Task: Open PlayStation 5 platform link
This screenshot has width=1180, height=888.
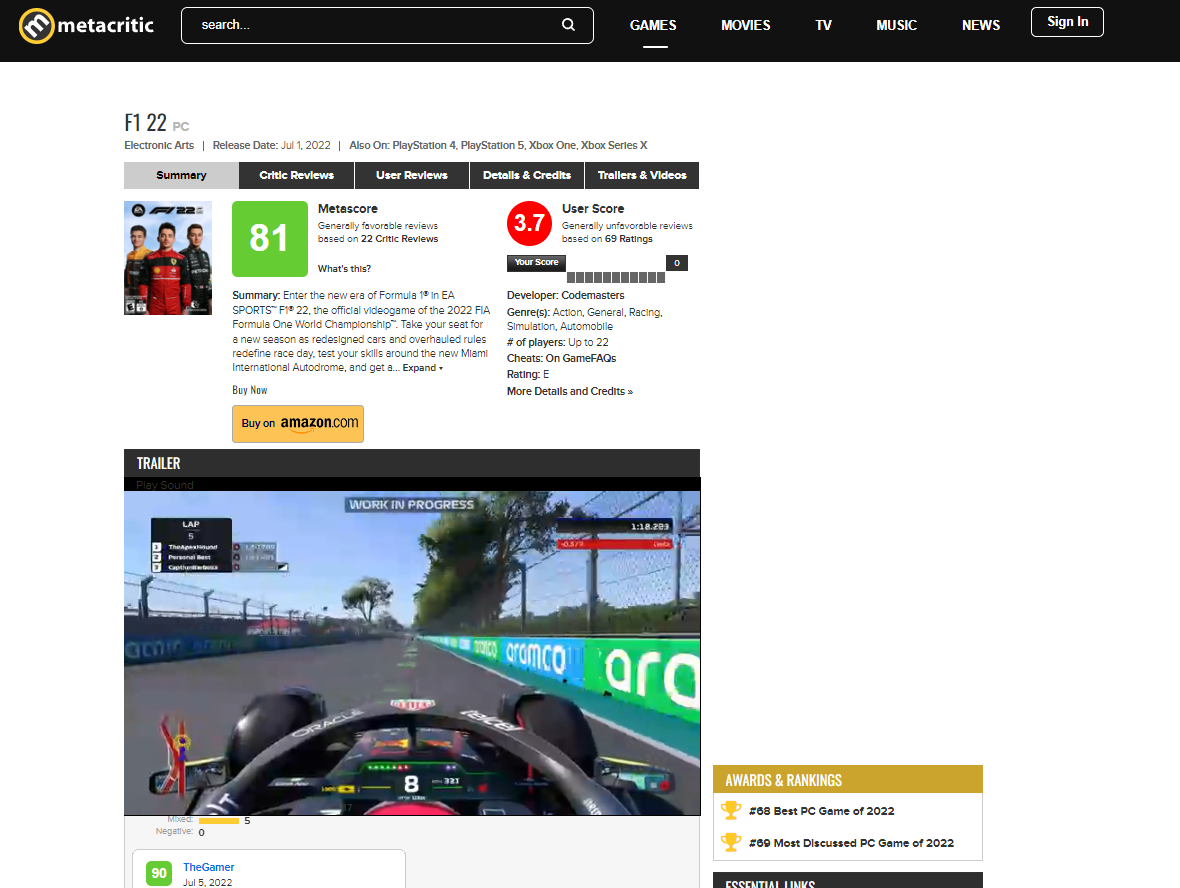Action: pyautogui.click(x=492, y=145)
